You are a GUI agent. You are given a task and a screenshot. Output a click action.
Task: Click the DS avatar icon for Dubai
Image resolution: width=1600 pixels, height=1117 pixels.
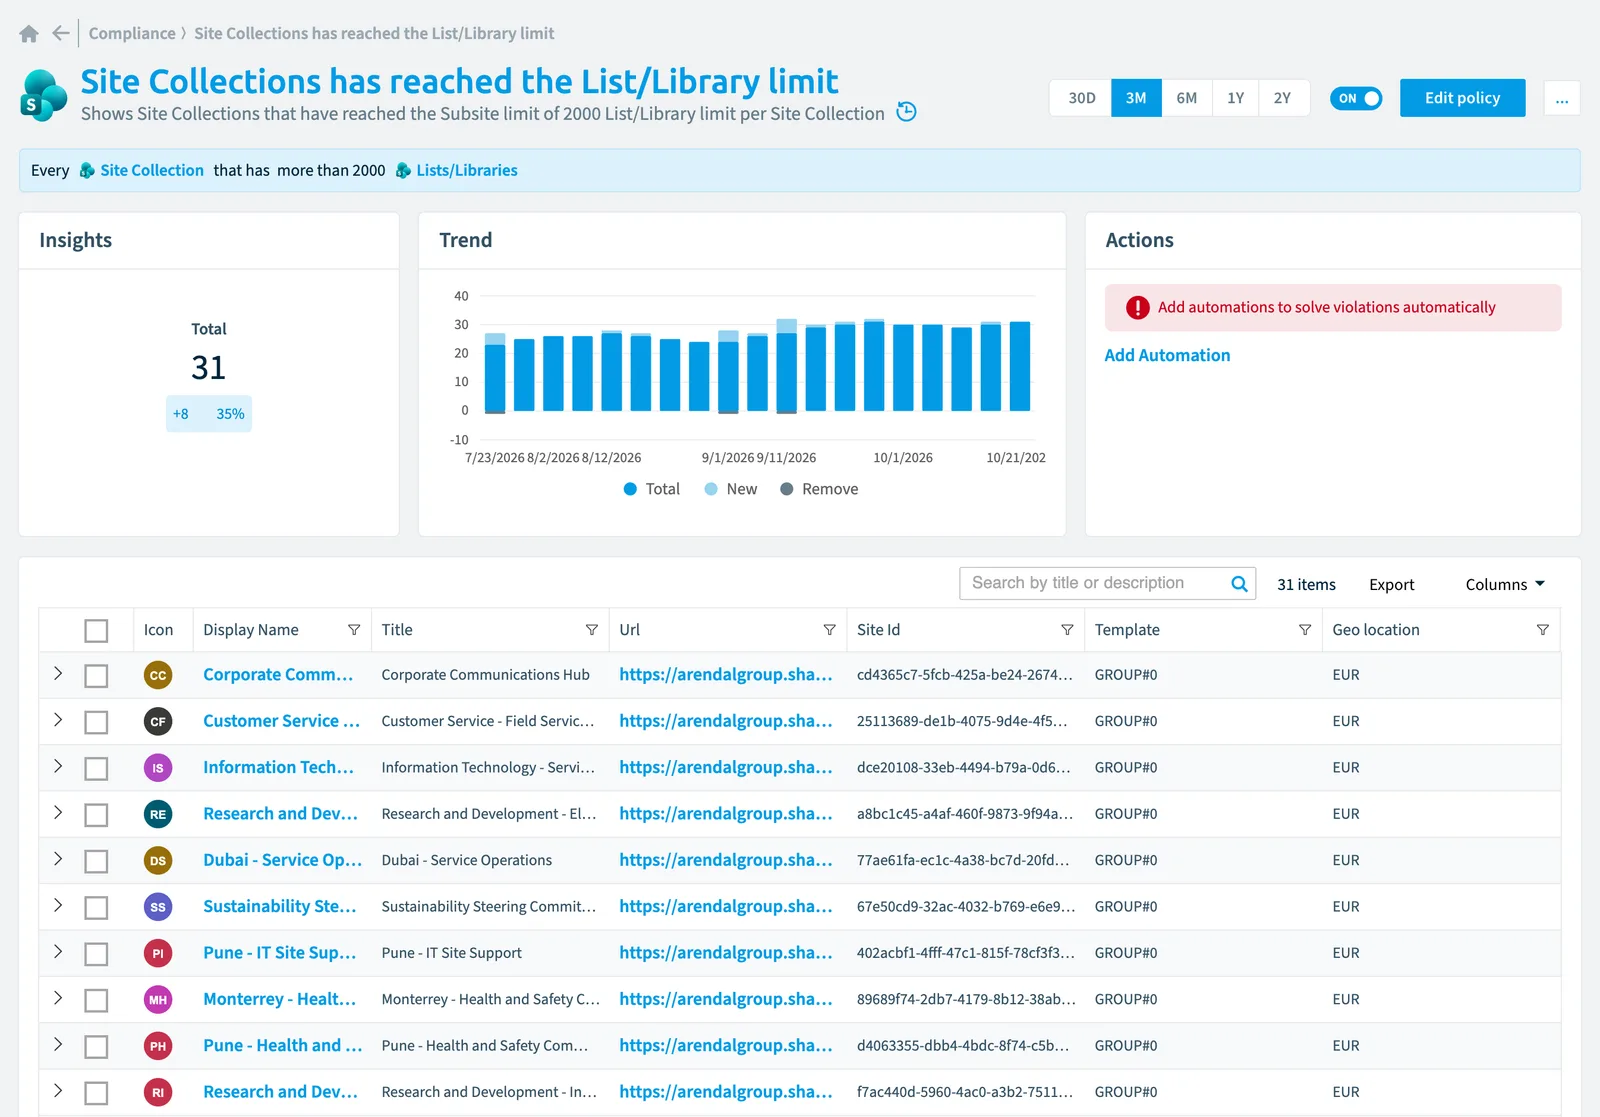(x=158, y=860)
